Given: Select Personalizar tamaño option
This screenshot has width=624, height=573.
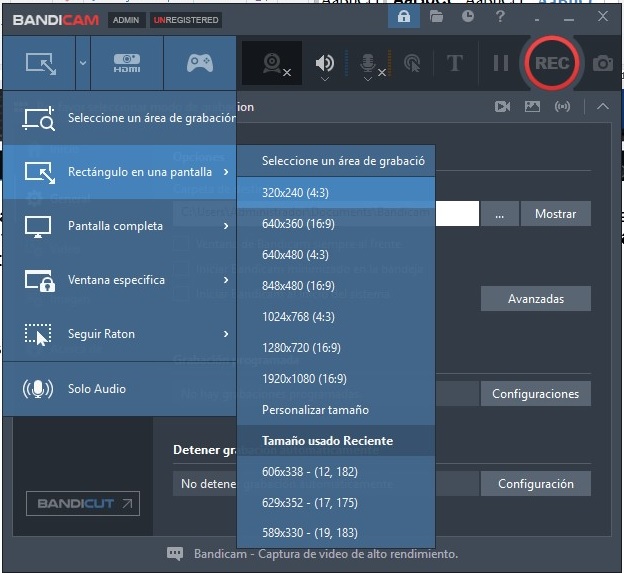Looking at the screenshot, I should point(336,410).
